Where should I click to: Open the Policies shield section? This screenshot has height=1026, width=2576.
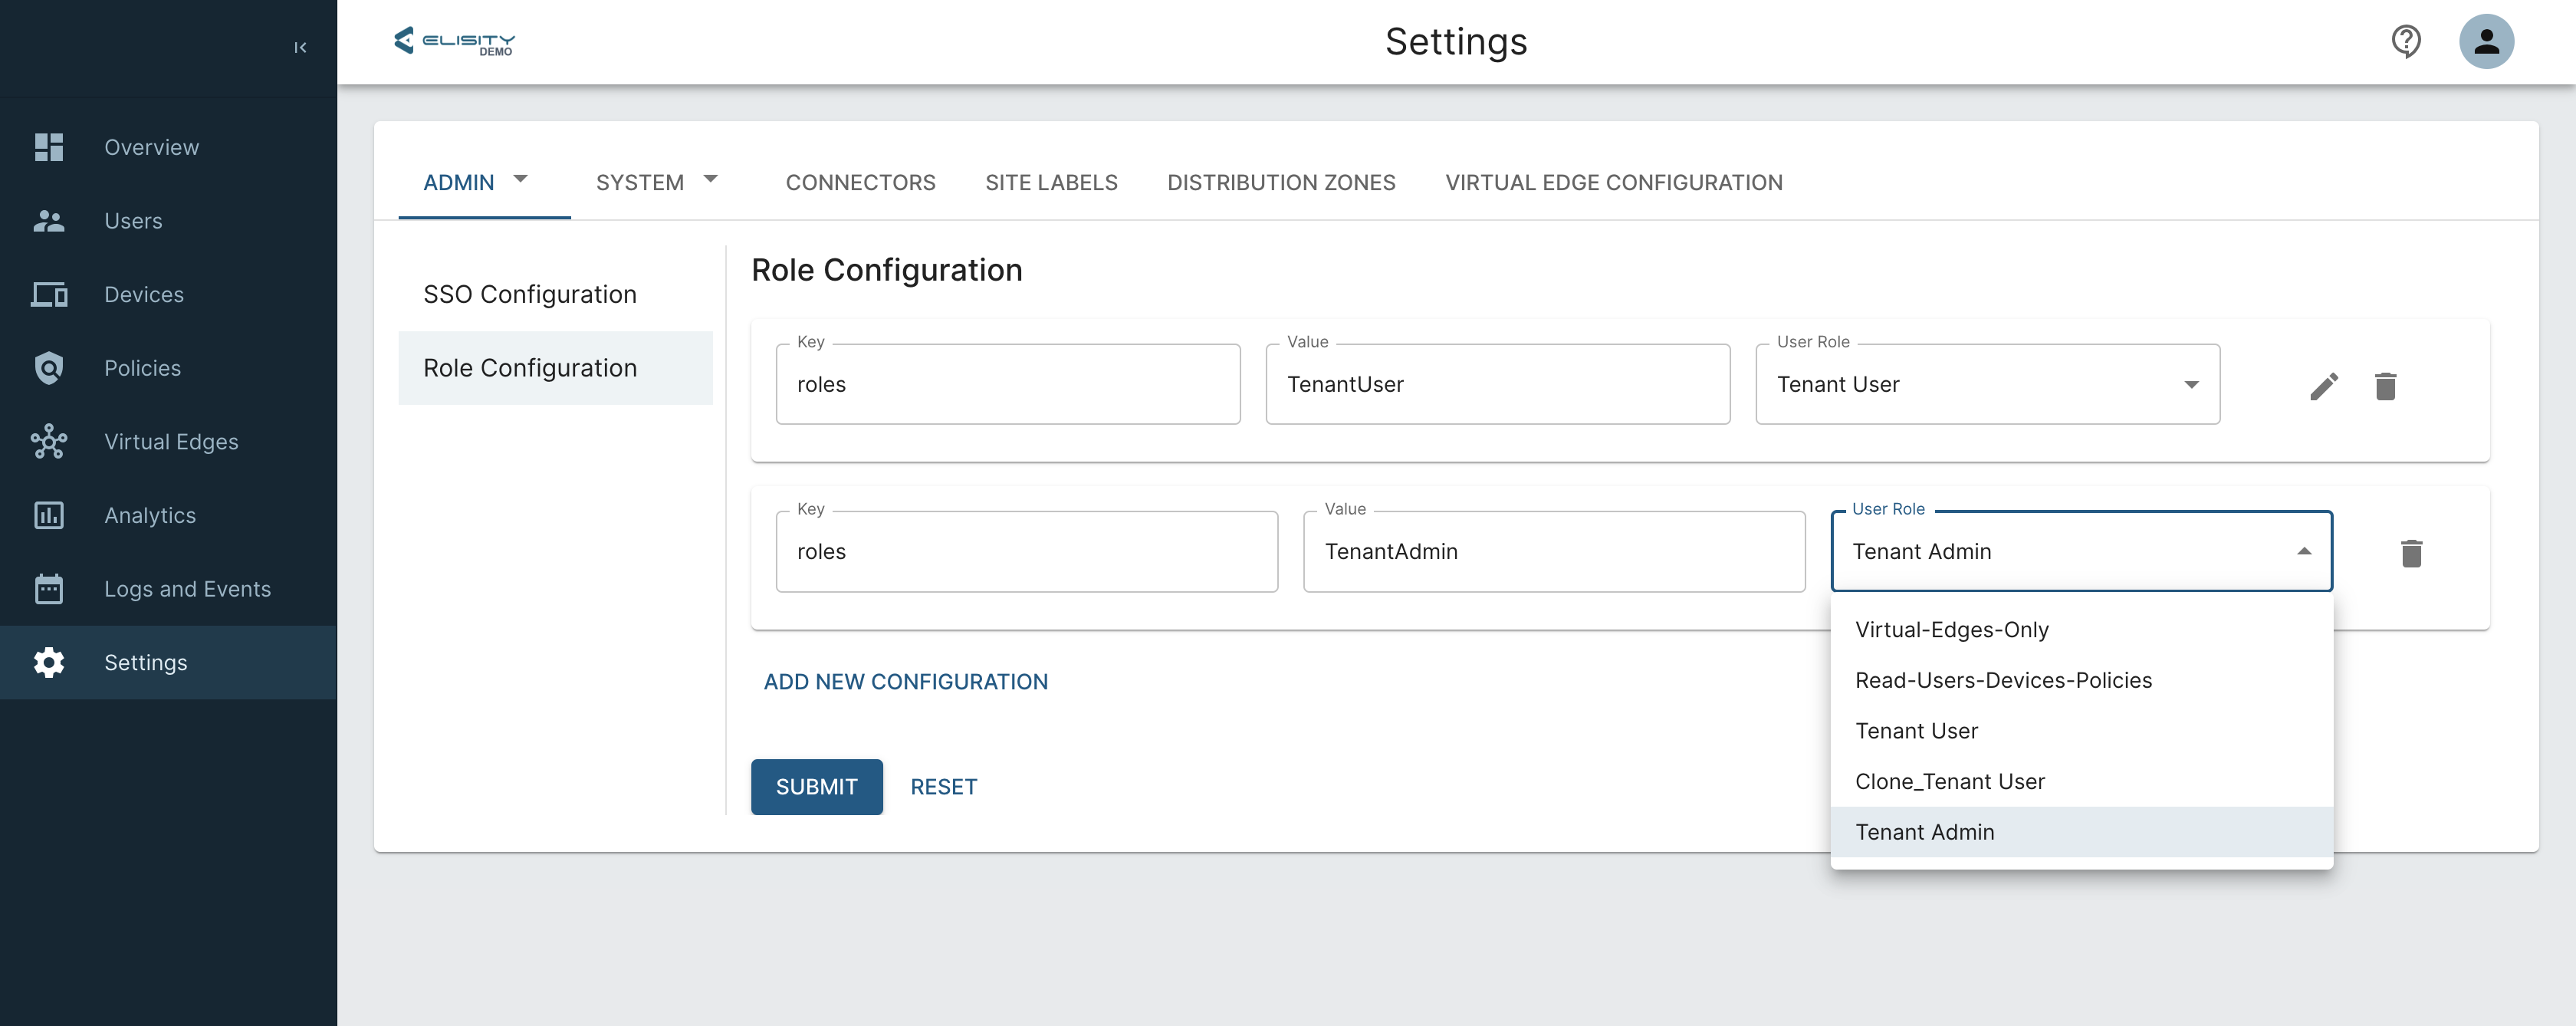[x=142, y=368]
